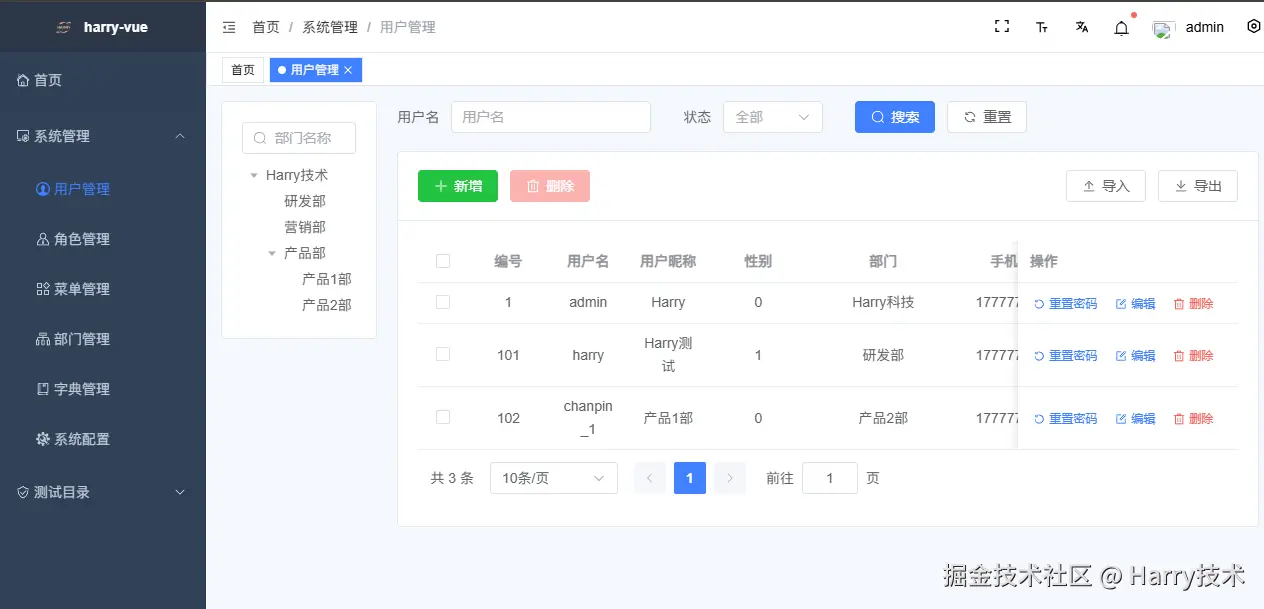1264x609 pixels.
Task: Click the language switch icon
Action: 1081,26
